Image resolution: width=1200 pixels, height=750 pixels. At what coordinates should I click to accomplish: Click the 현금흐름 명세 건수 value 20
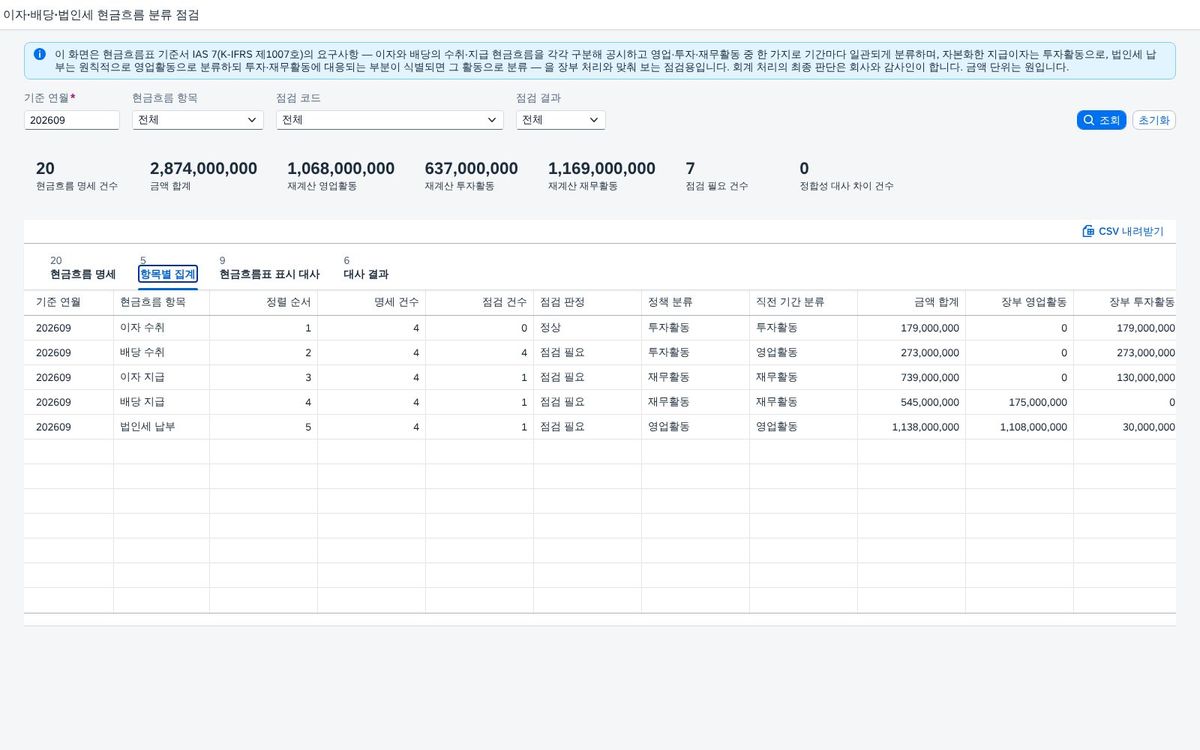[45, 169]
